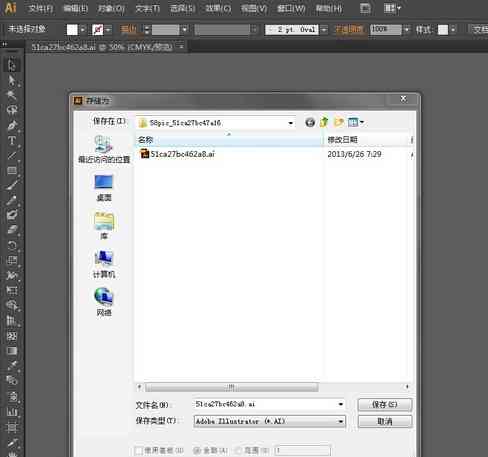This screenshot has width=488, height=457.
Task: Select file 51ca27bc462a8.ai in list
Action: tap(178, 154)
